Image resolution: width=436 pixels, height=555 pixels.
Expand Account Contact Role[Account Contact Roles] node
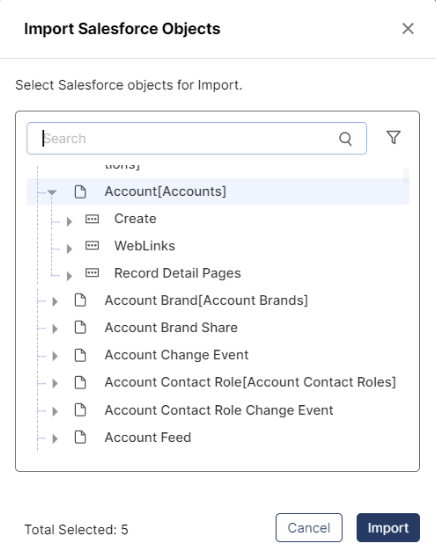[x=55, y=383]
